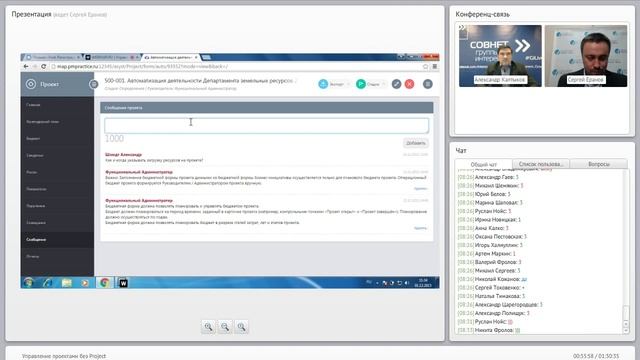Click the blue Экспорт circle icon
The width and height of the screenshot is (640, 360).
[323, 84]
